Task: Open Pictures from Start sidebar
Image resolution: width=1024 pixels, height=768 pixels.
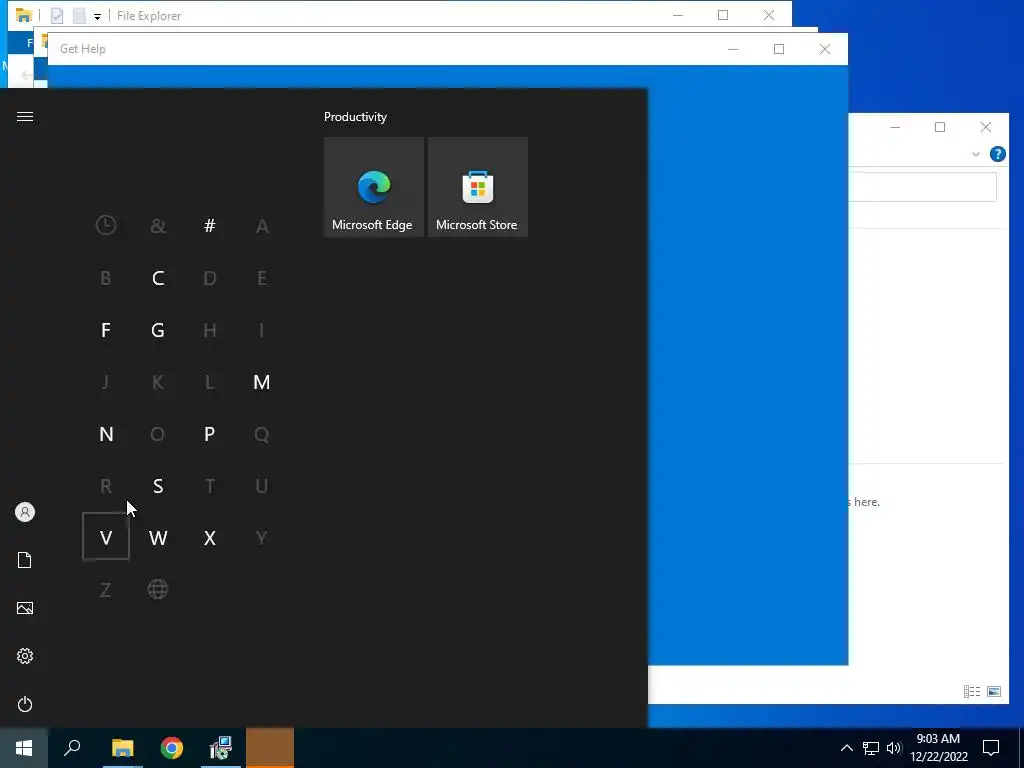Action: coord(25,608)
